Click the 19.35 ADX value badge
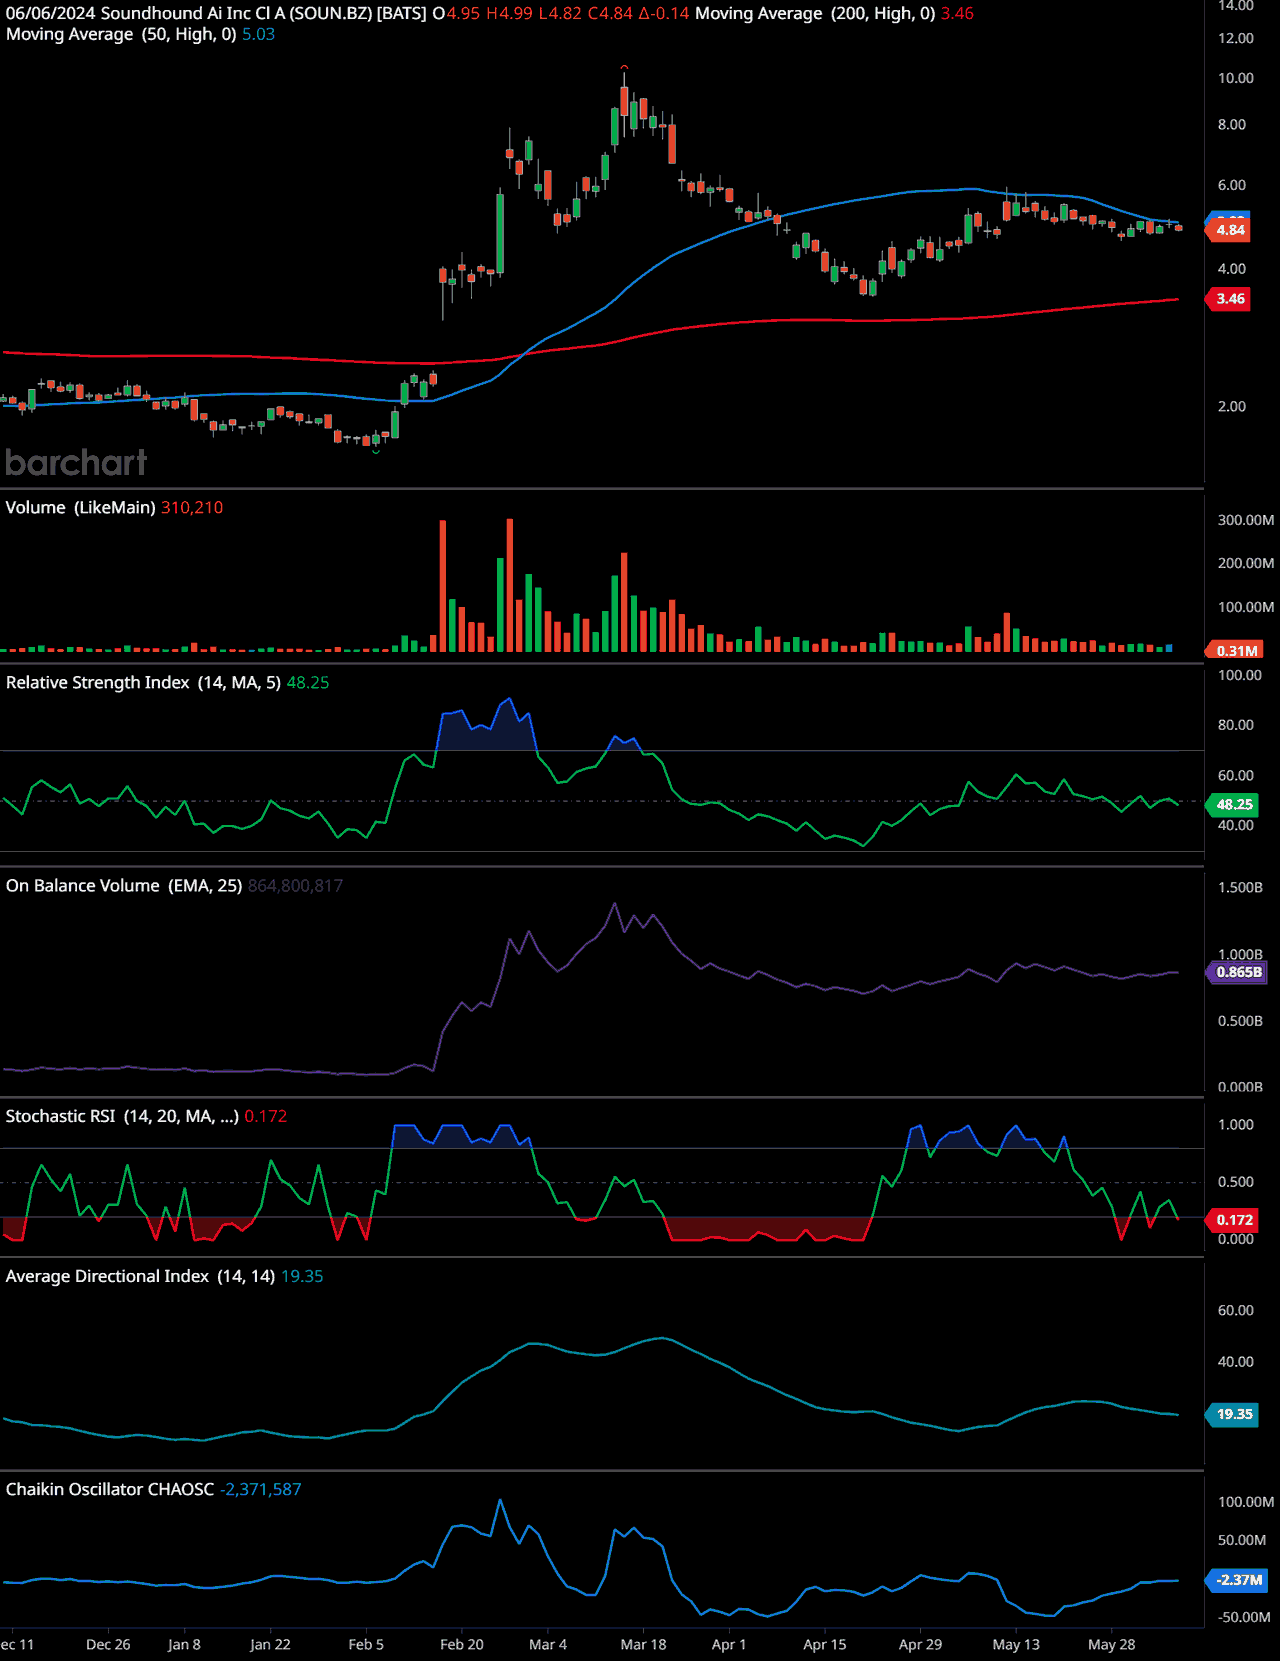Image resolution: width=1280 pixels, height=1661 pixels. point(1234,1414)
